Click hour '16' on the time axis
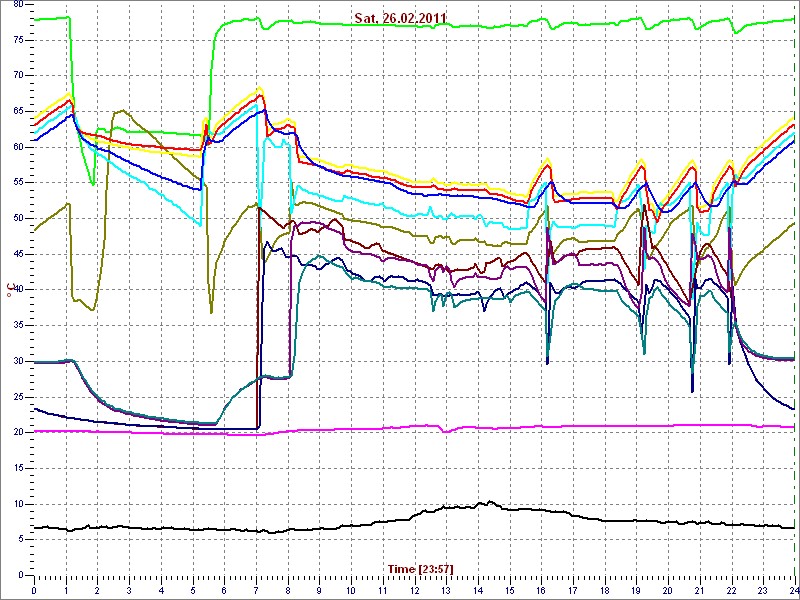Image resolution: width=800 pixels, height=600 pixels. pos(540,589)
